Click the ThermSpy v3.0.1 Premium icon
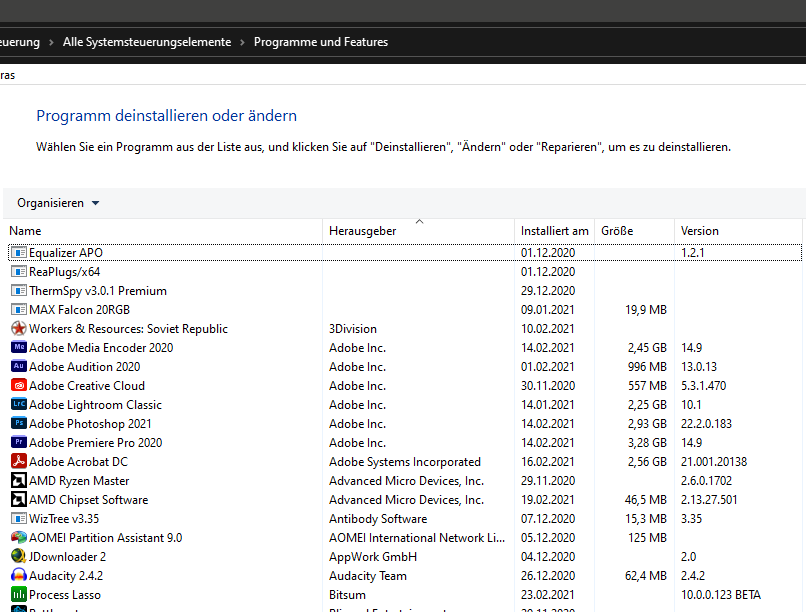The width and height of the screenshot is (806, 612). coord(19,290)
